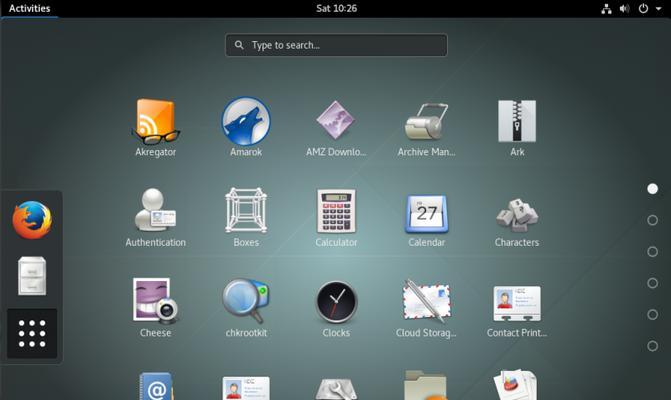Open the Calendar app

click(x=427, y=214)
